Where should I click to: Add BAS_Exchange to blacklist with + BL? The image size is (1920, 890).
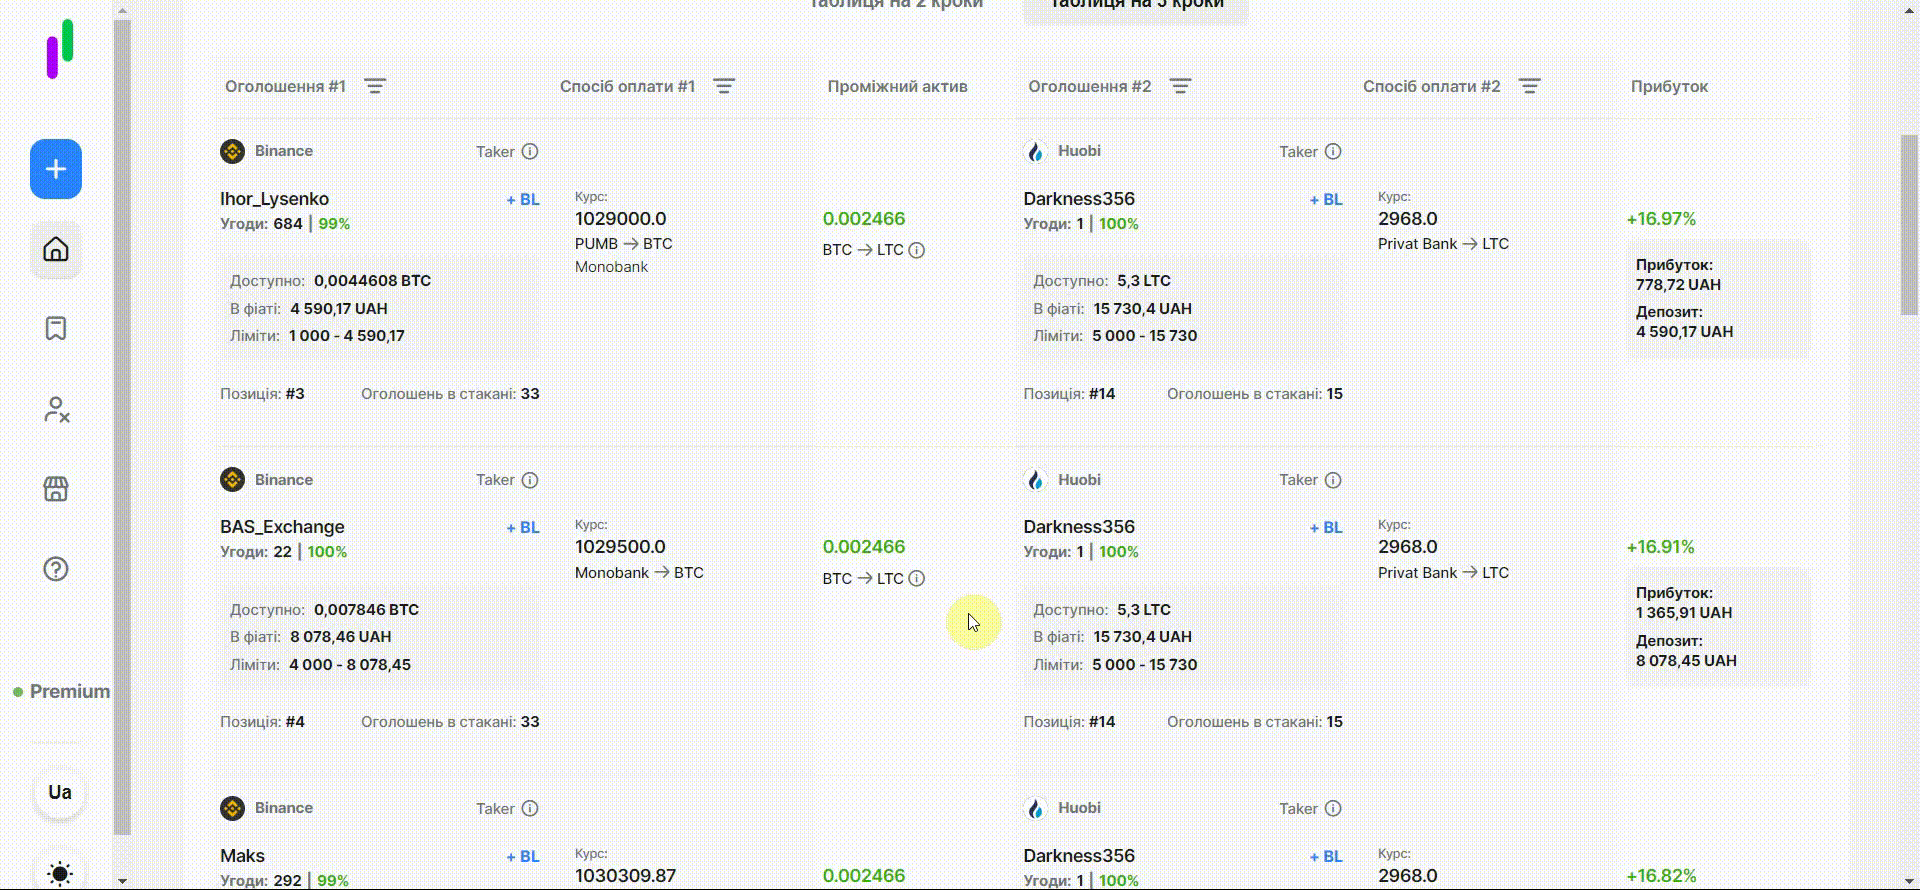(523, 528)
